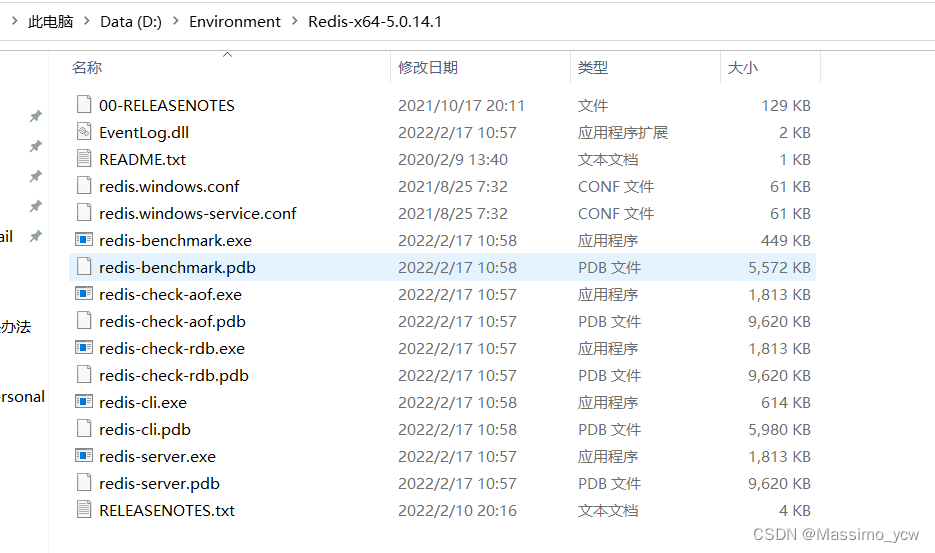Click the date 2022/2/10 20:16
The image size is (935, 553).
[x=457, y=511]
